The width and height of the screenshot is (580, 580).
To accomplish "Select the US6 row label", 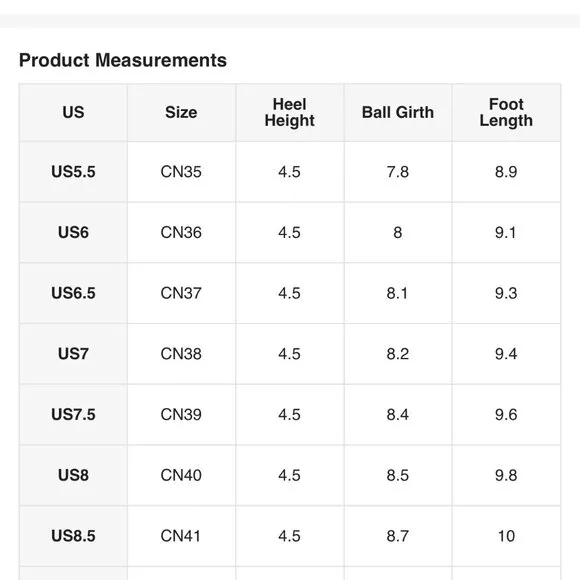I will tap(73, 233).
